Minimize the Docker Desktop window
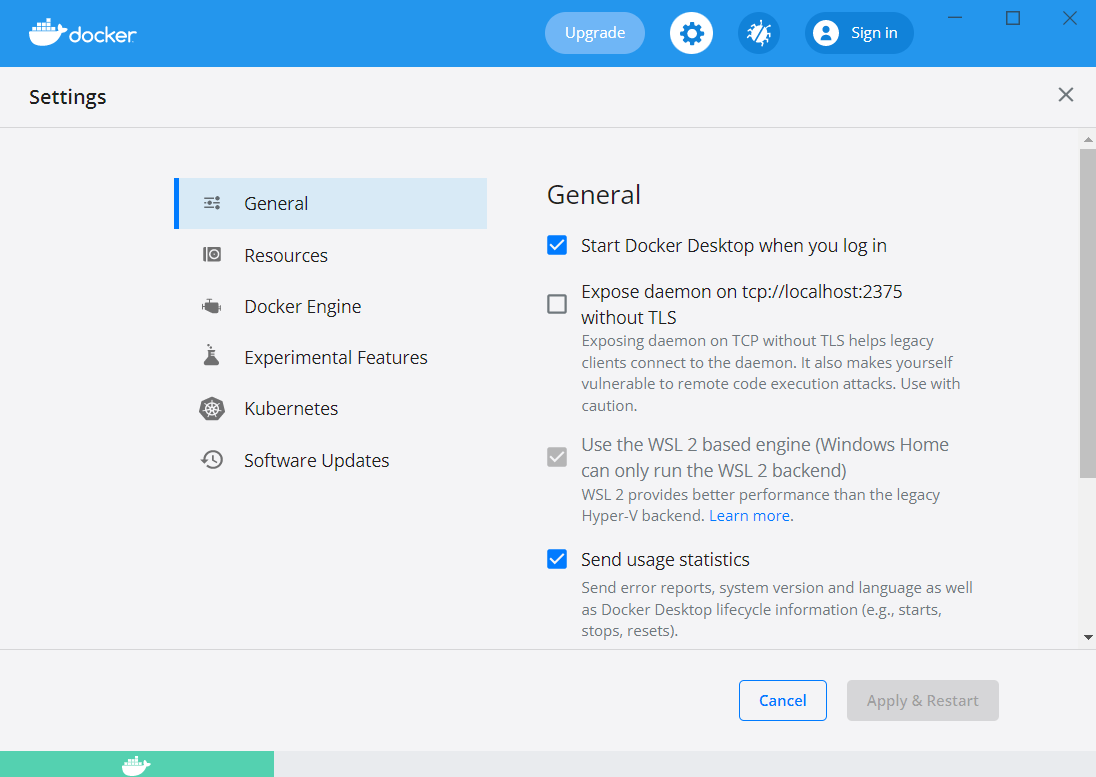The image size is (1096, 777). (x=955, y=18)
